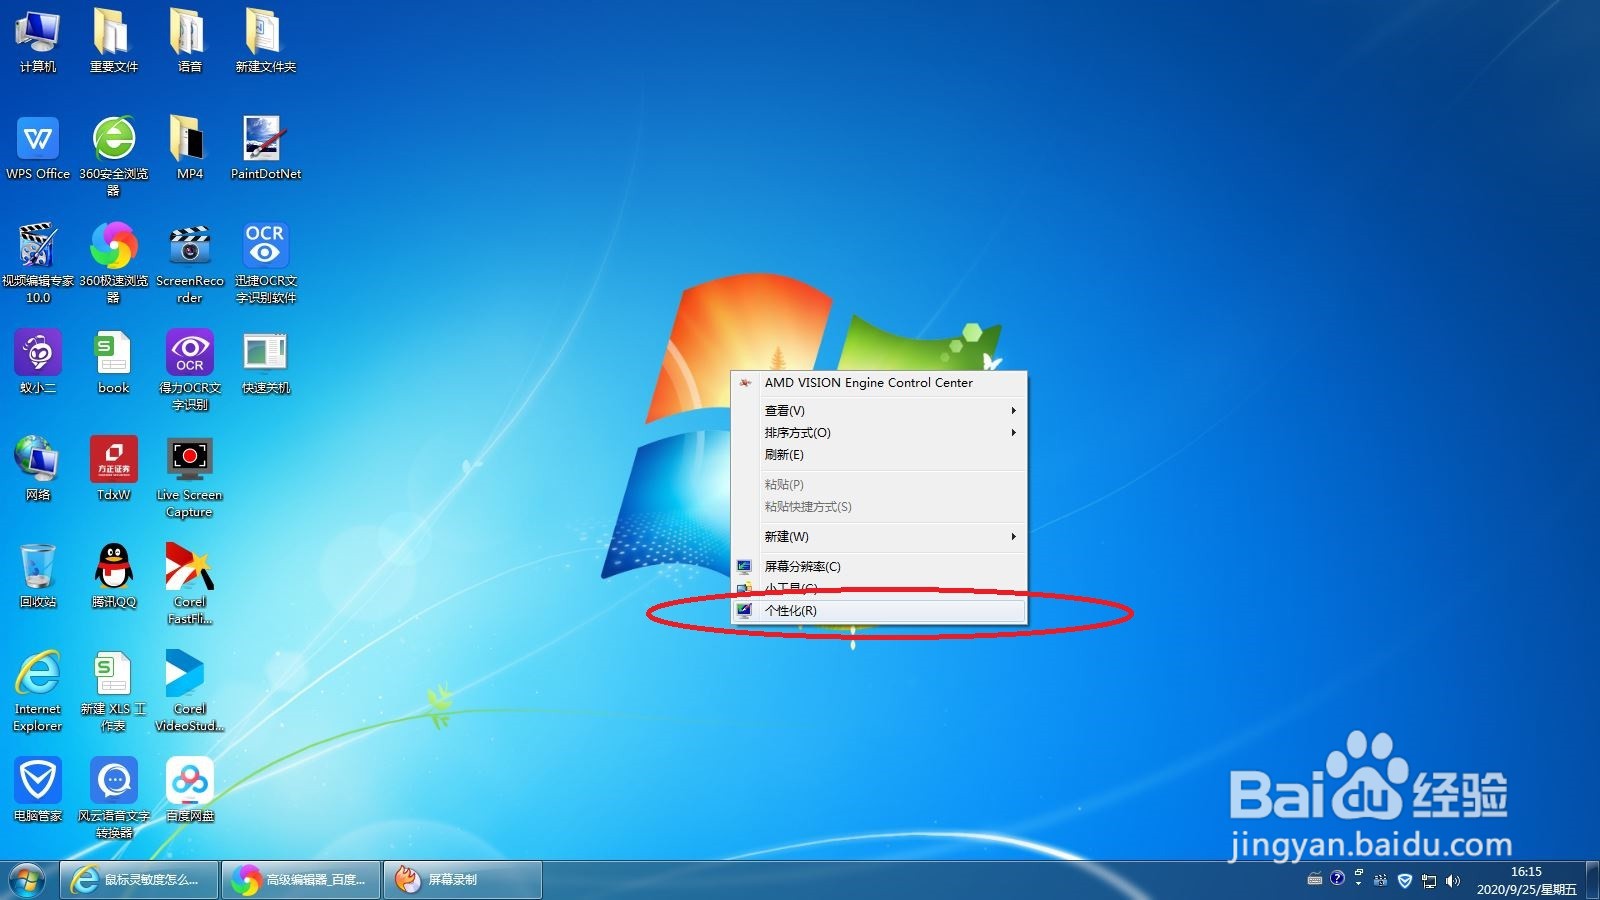Viewport: 1600px width, 900px height.
Task: Select the Corel VideoStudio shortcut
Action: [x=189, y=691]
